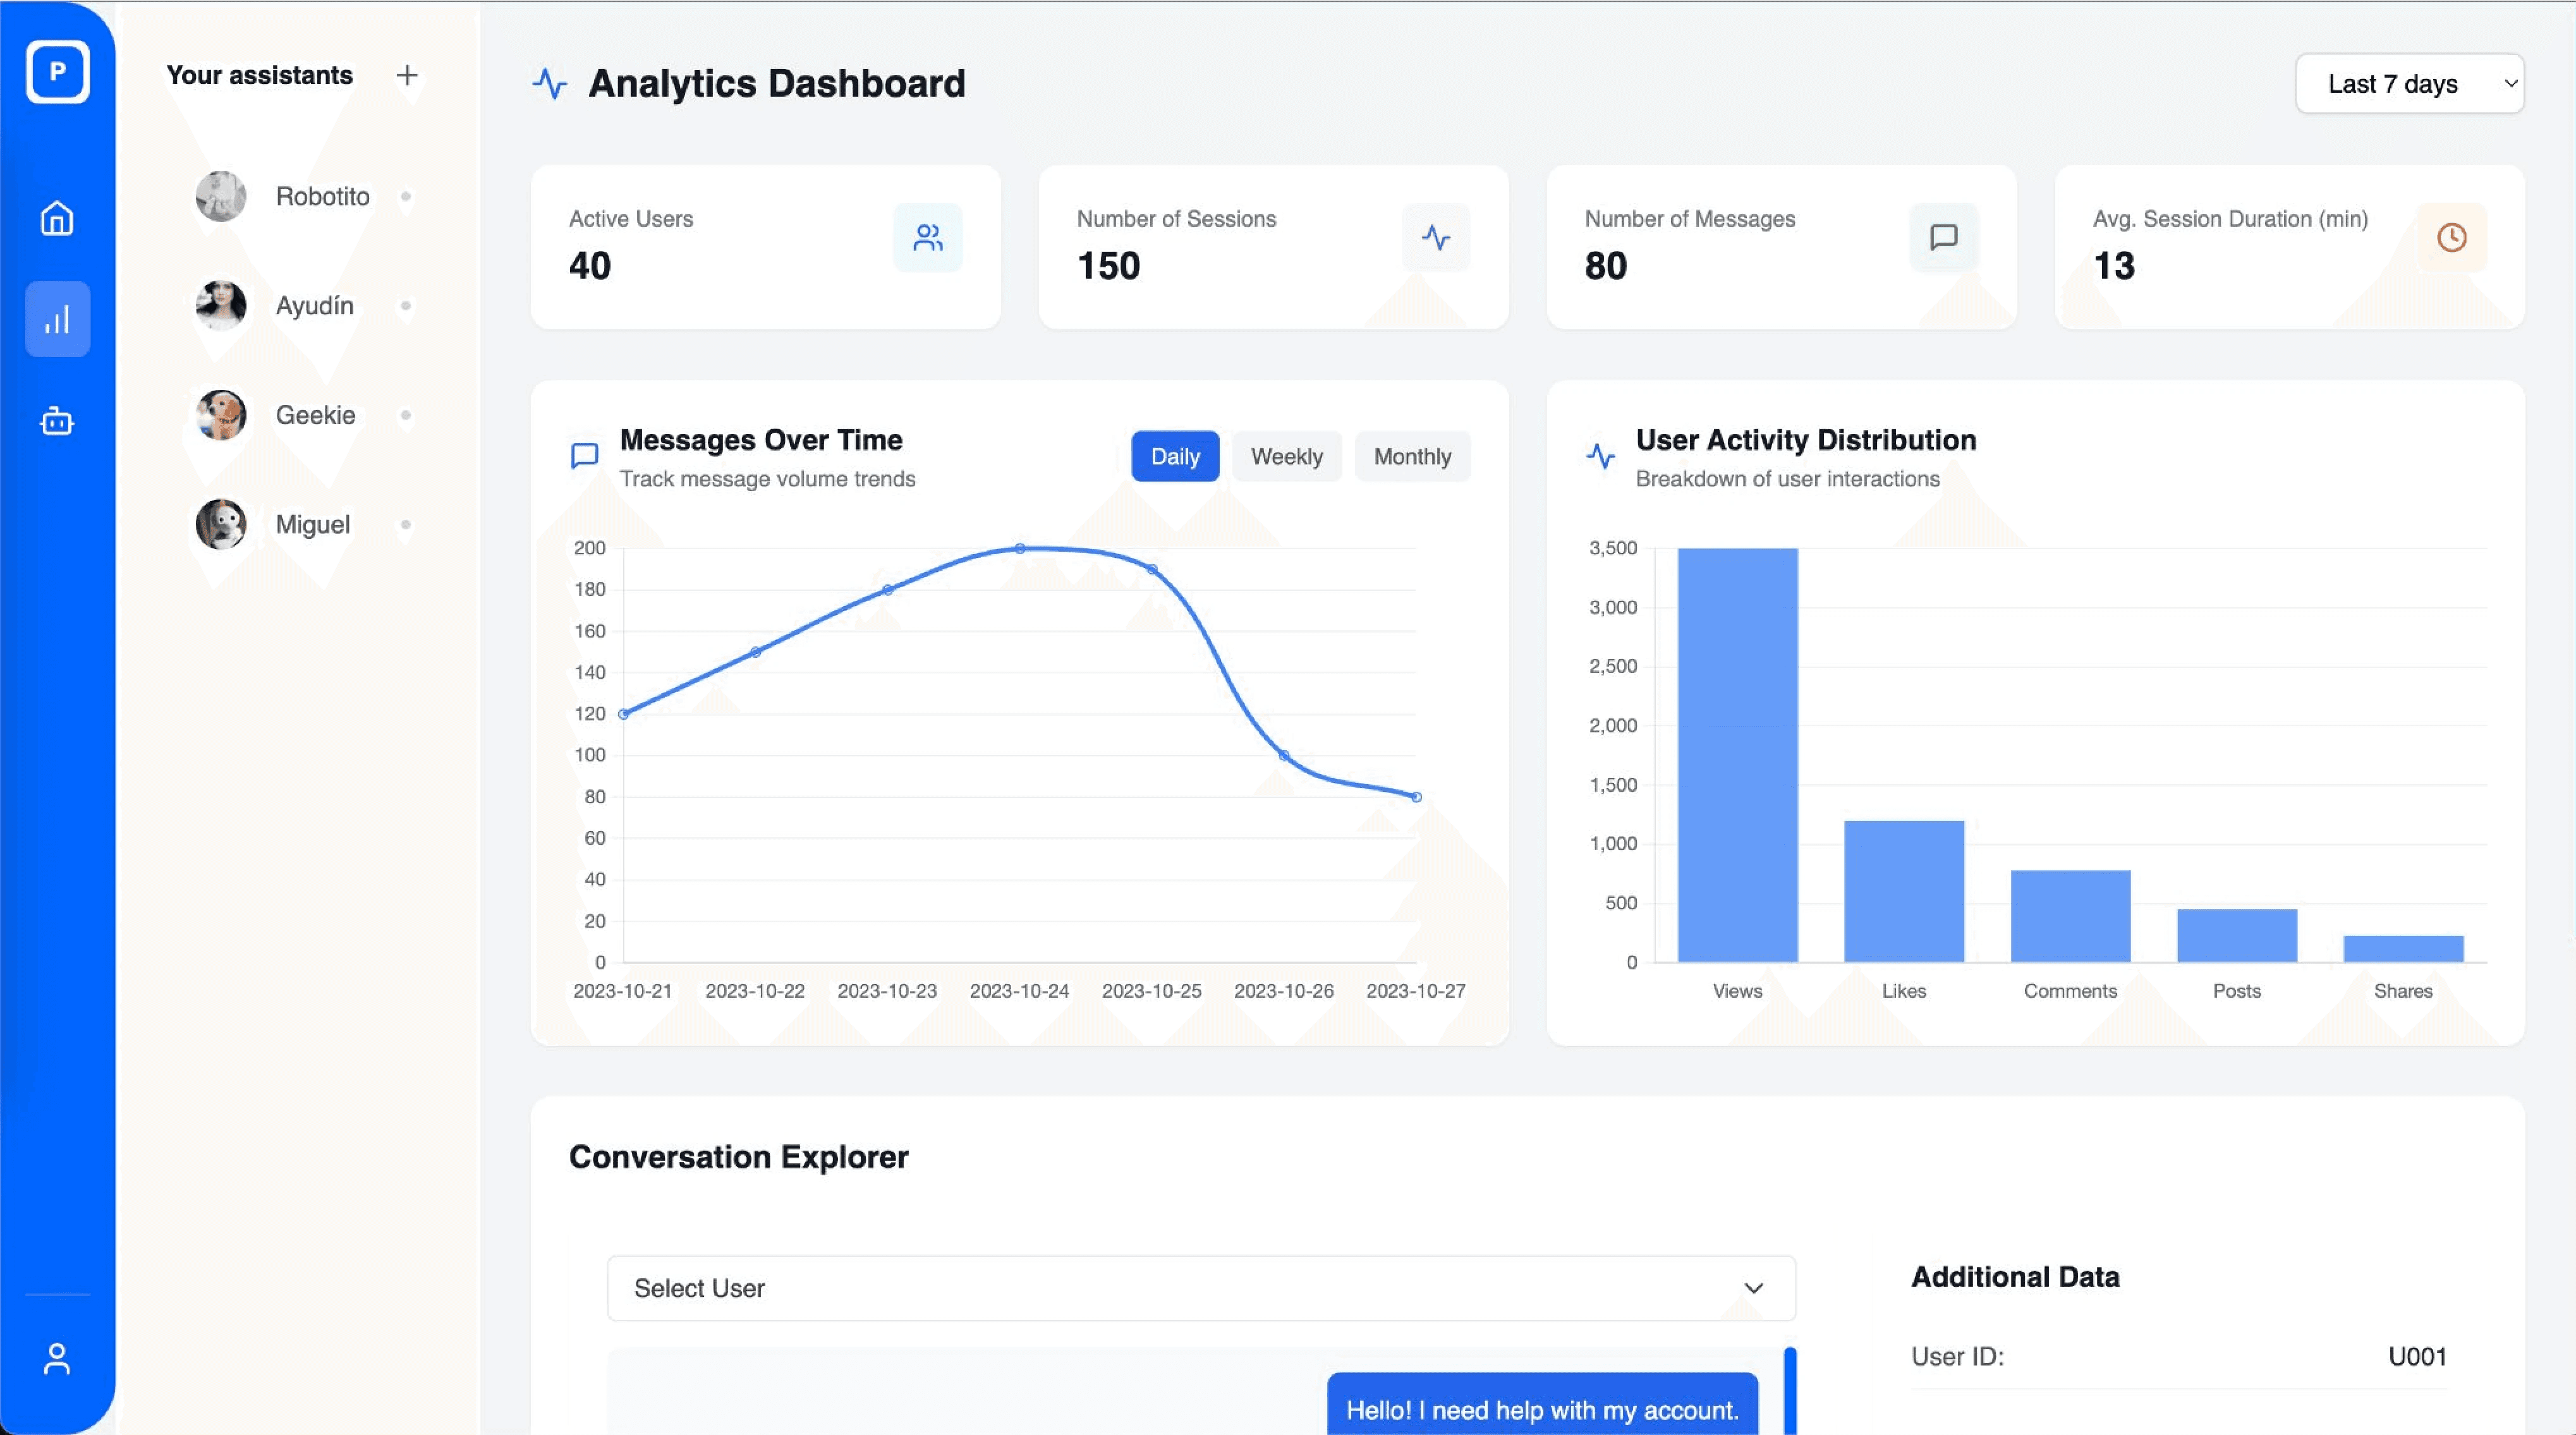The image size is (2576, 1435).
Task: Click the 'Your assistants' heading
Action: tap(259, 75)
